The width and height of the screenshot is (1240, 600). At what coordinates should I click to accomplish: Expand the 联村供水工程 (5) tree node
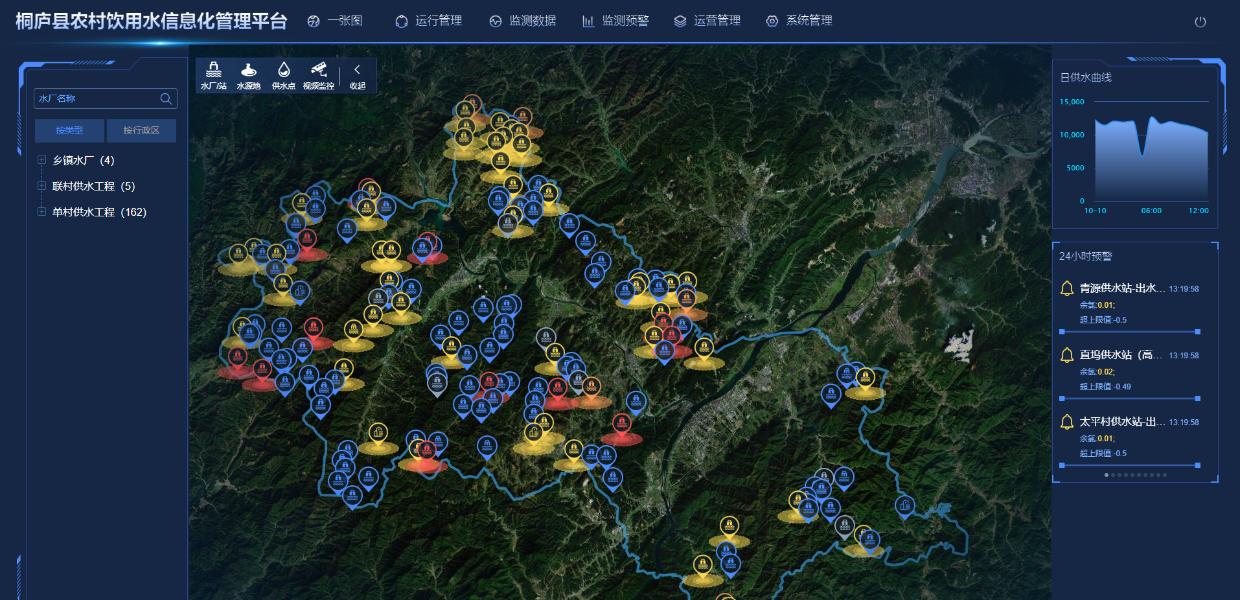42,186
